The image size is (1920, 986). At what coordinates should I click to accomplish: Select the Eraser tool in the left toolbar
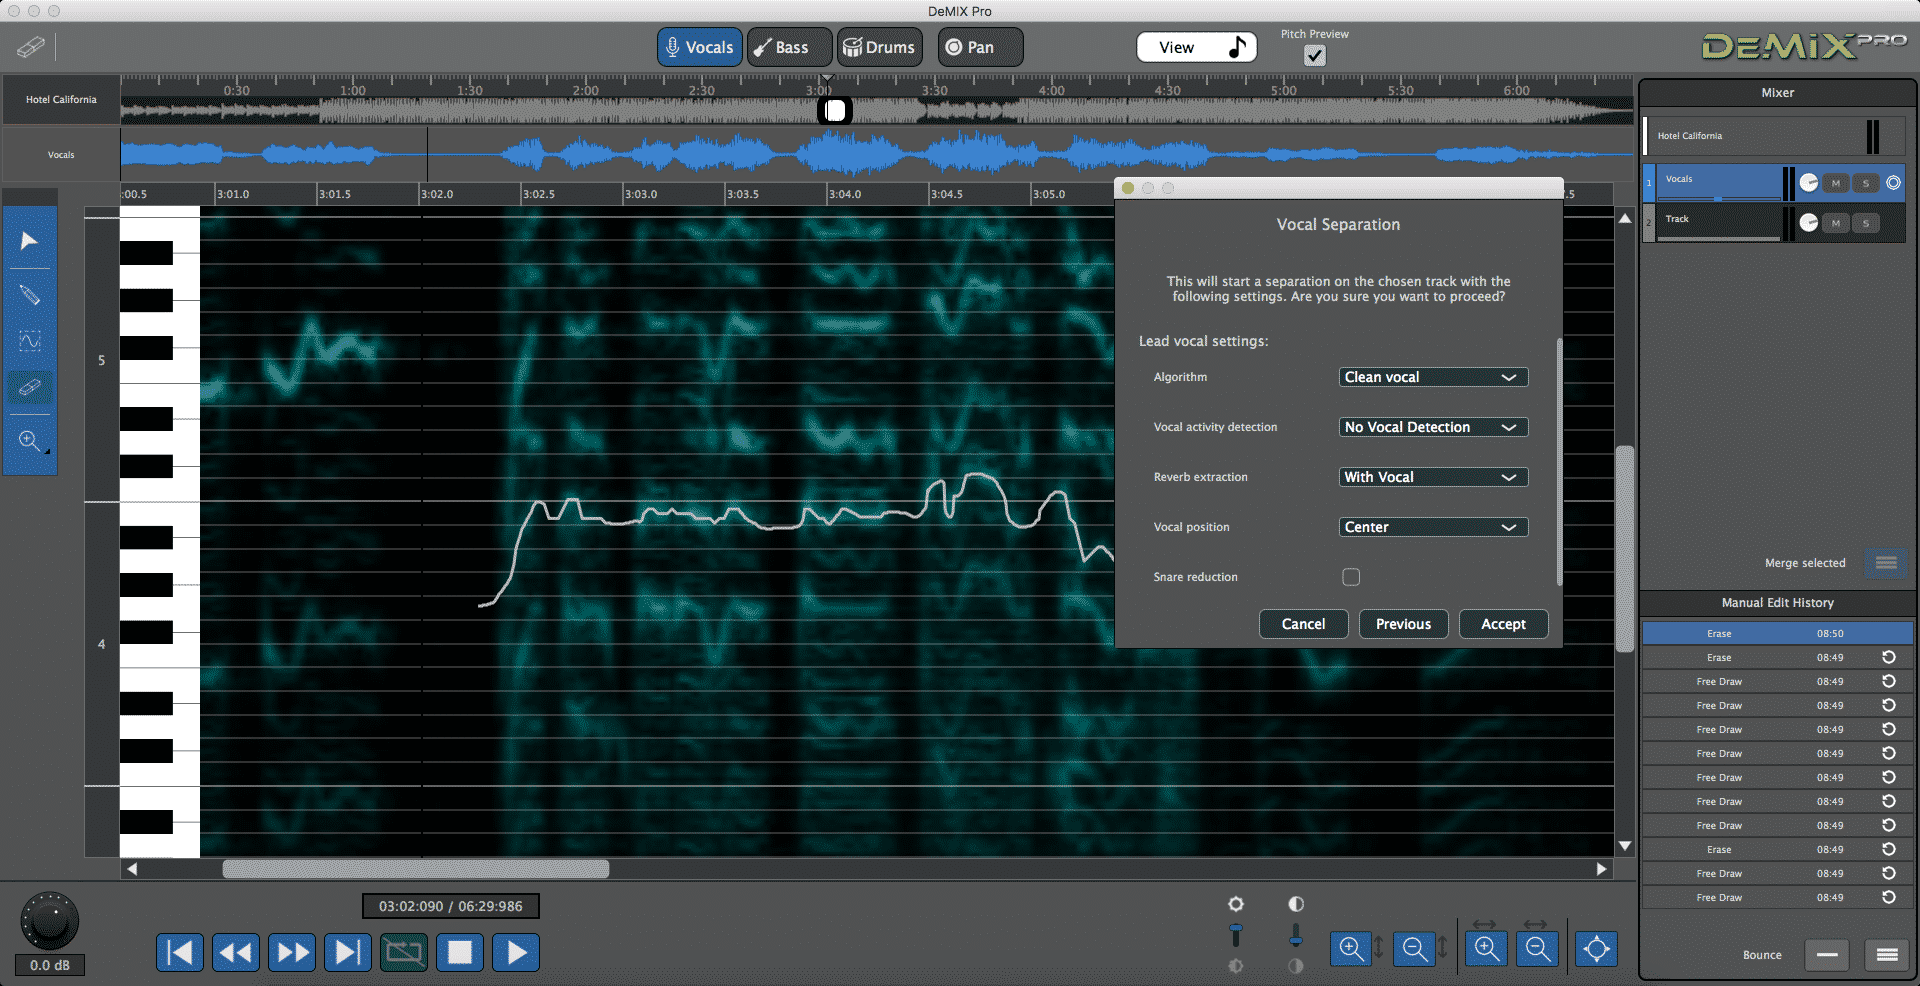(x=30, y=388)
